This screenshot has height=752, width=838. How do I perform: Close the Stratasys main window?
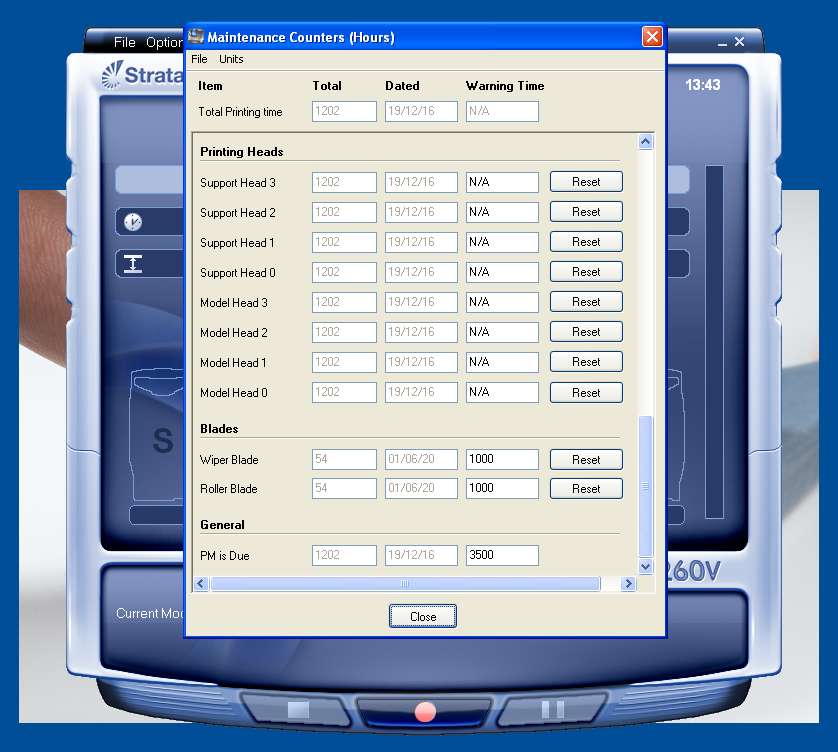tap(740, 42)
